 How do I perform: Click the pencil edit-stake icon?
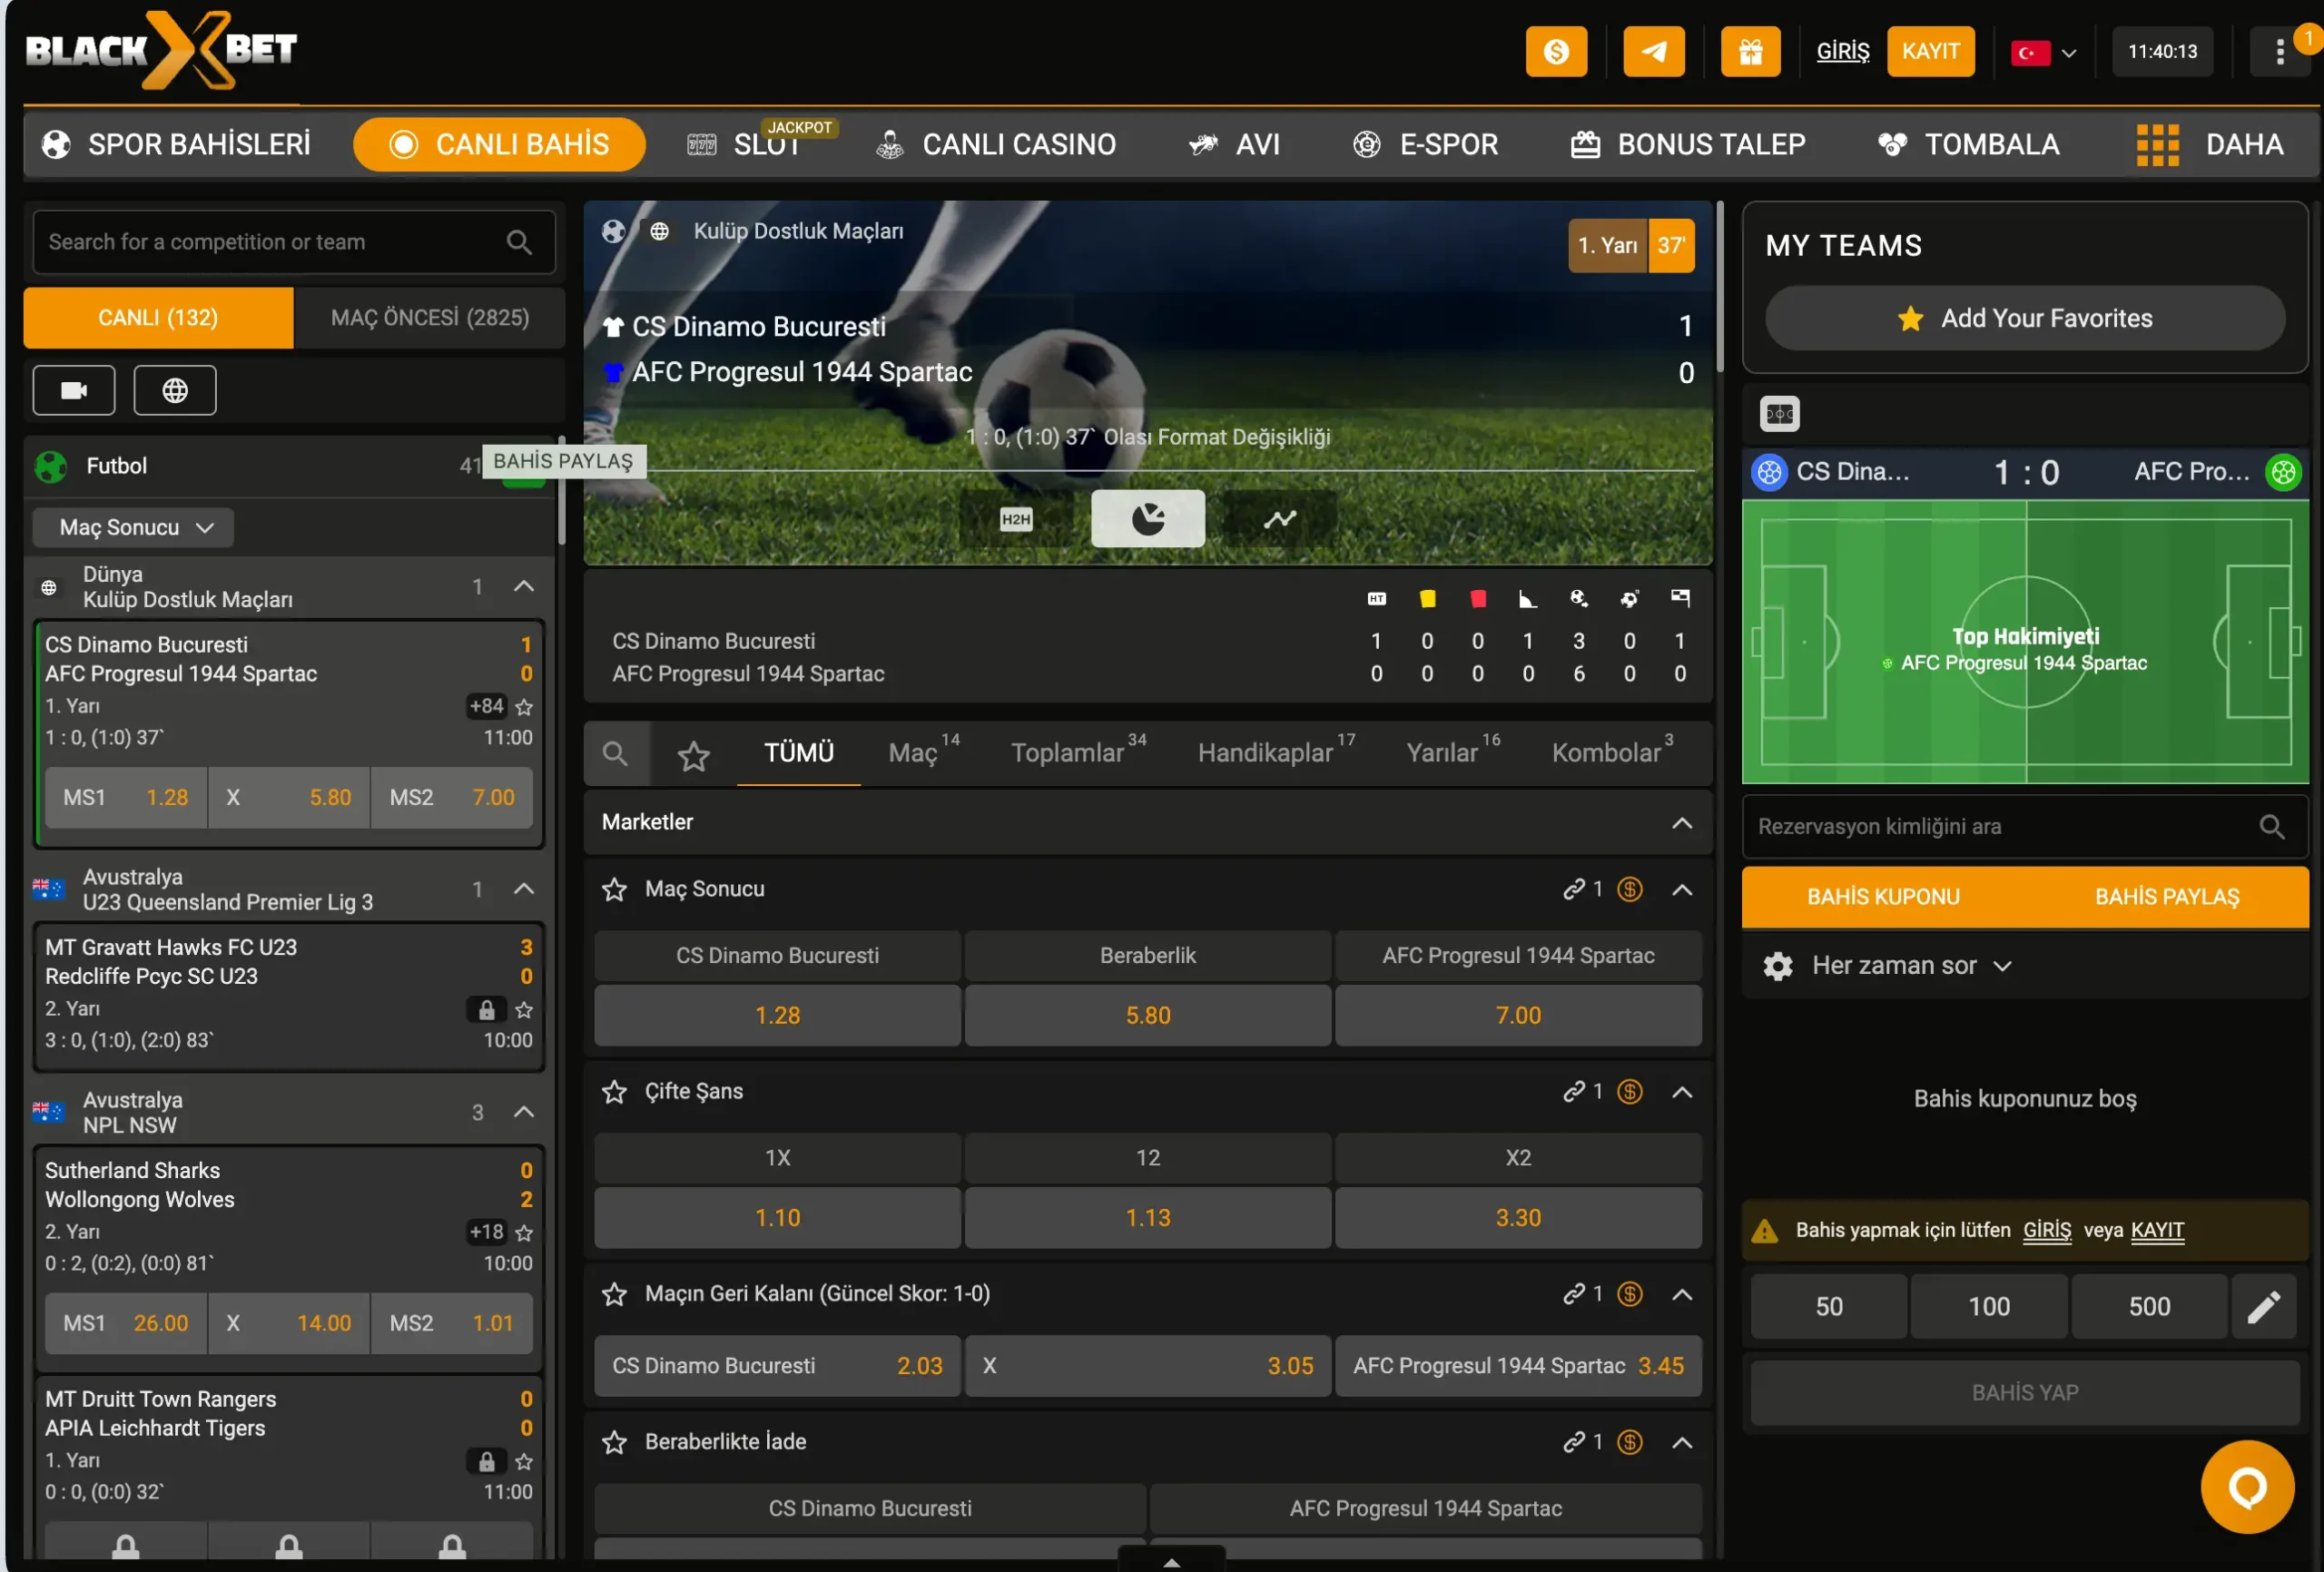[x=2264, y=1306]
